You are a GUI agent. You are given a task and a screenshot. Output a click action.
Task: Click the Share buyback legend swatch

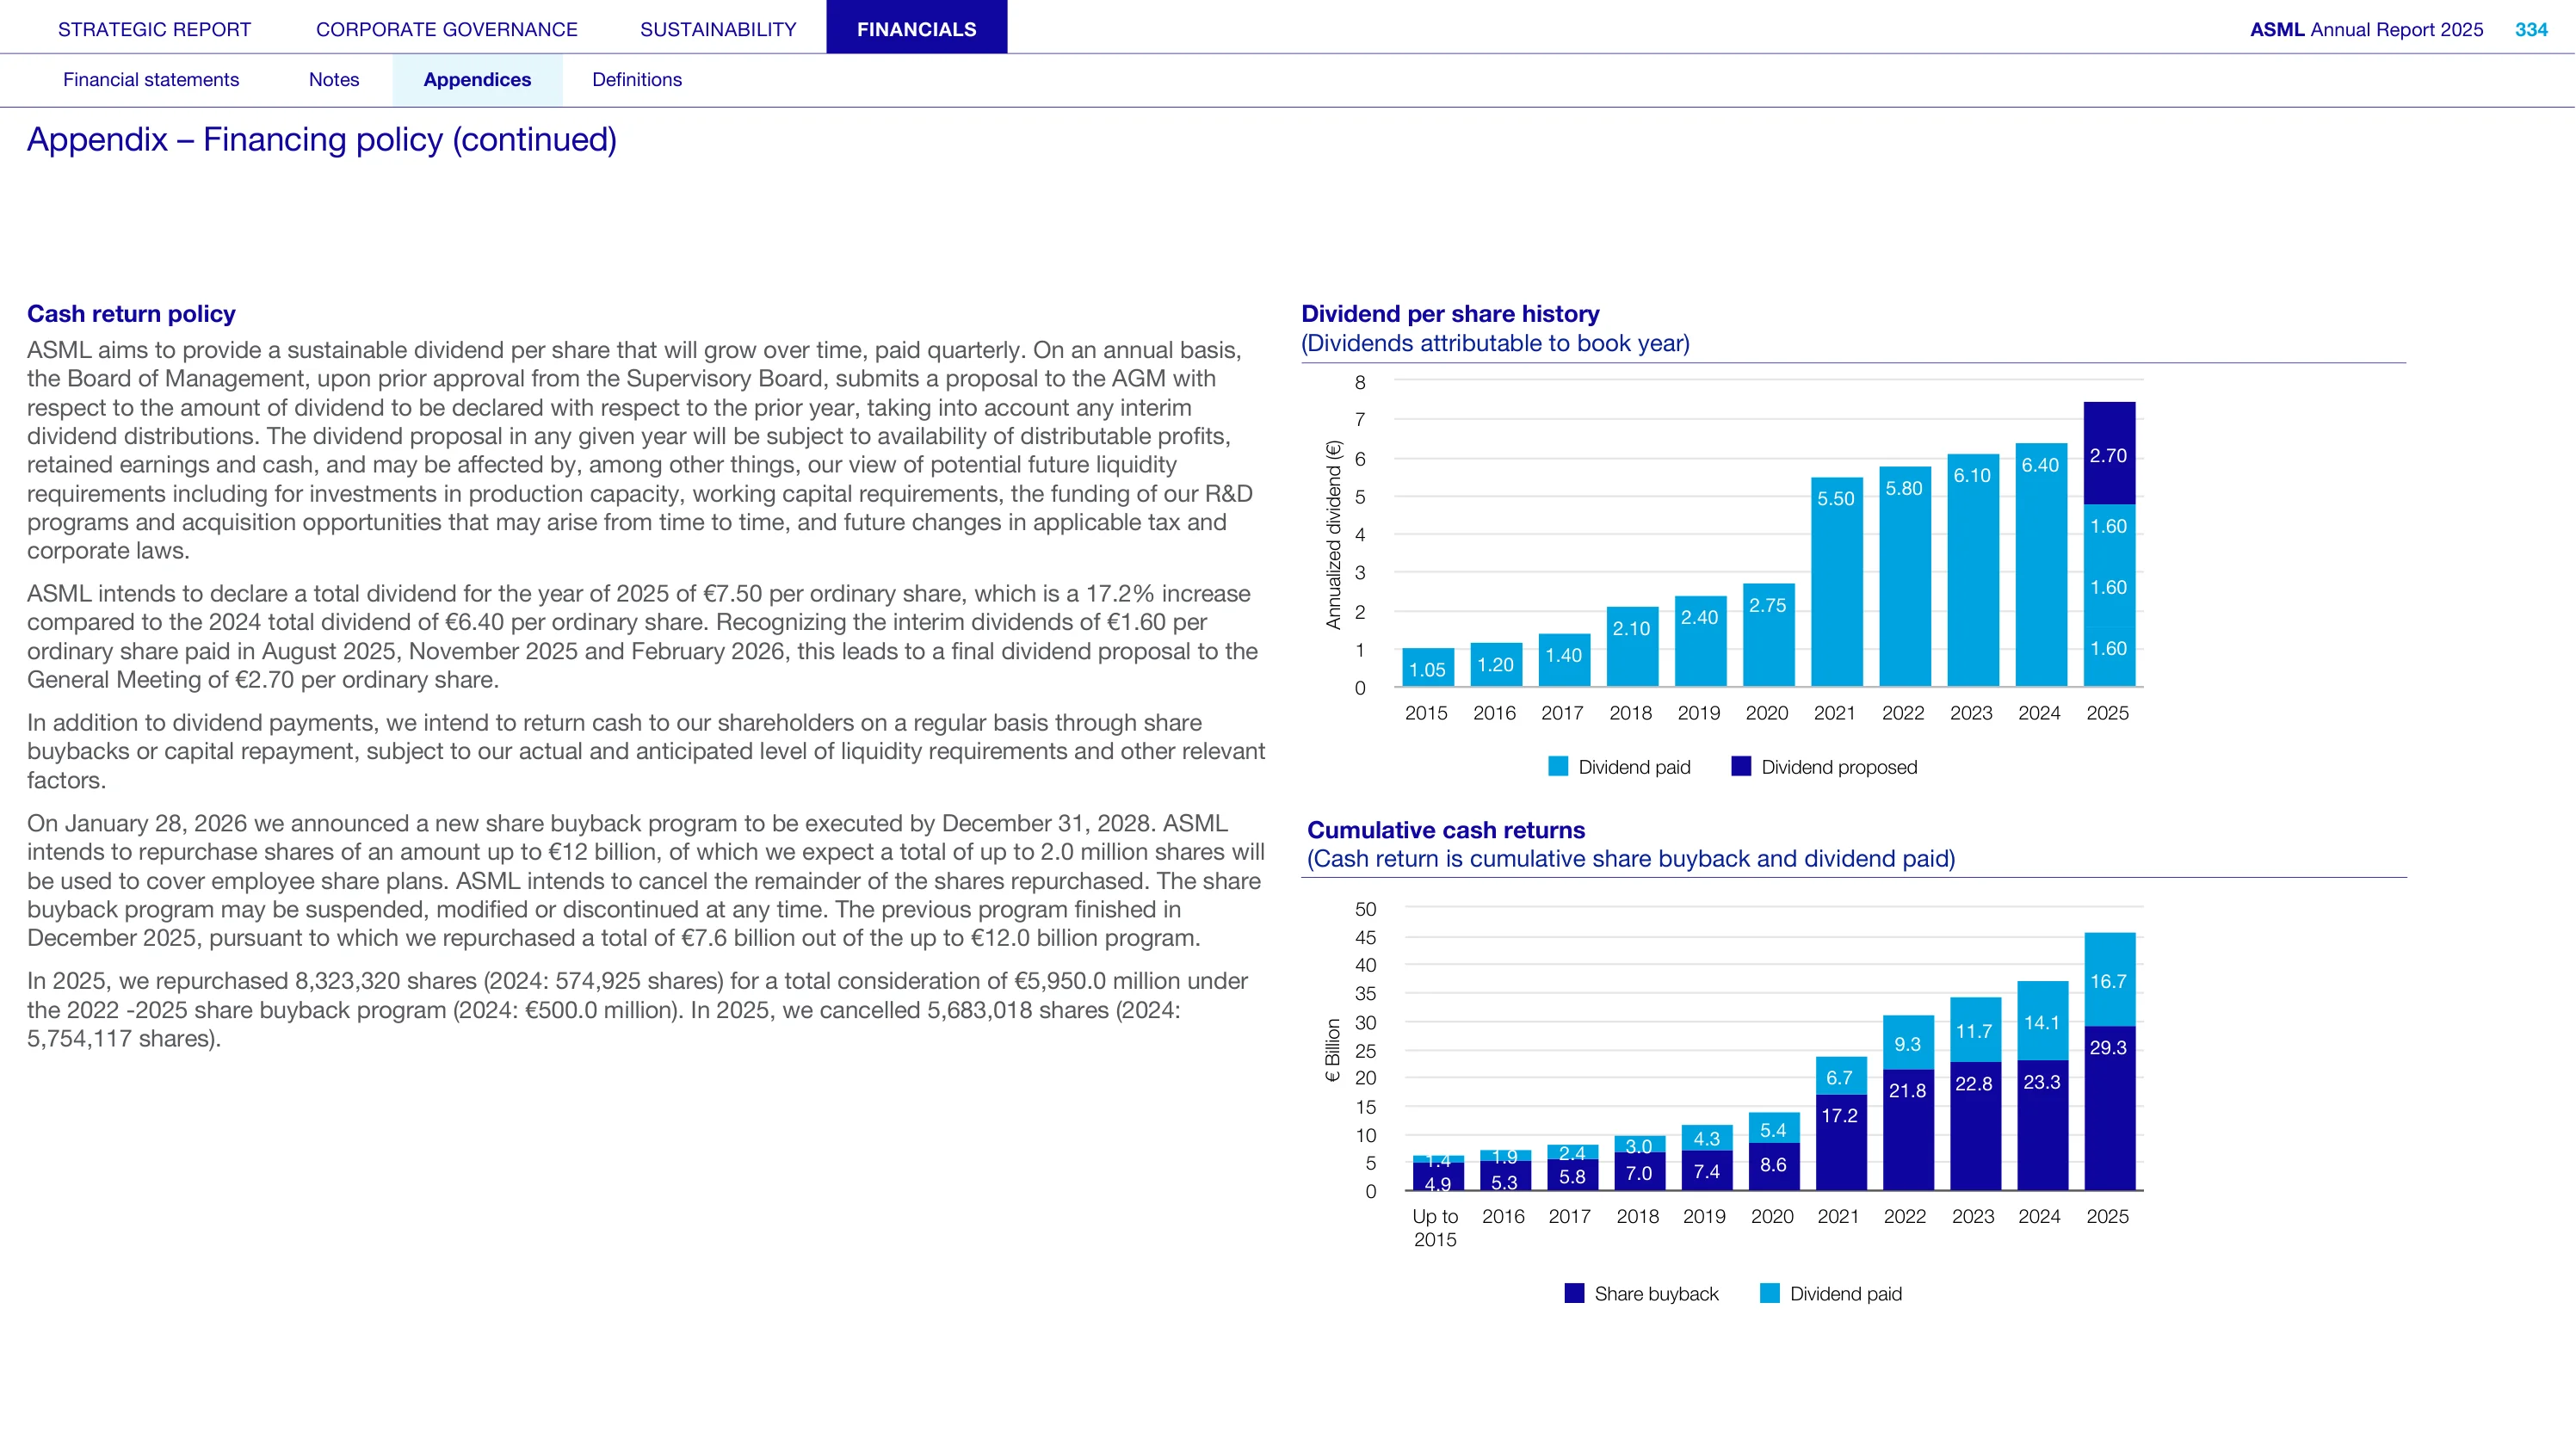pos(1574,1293)
